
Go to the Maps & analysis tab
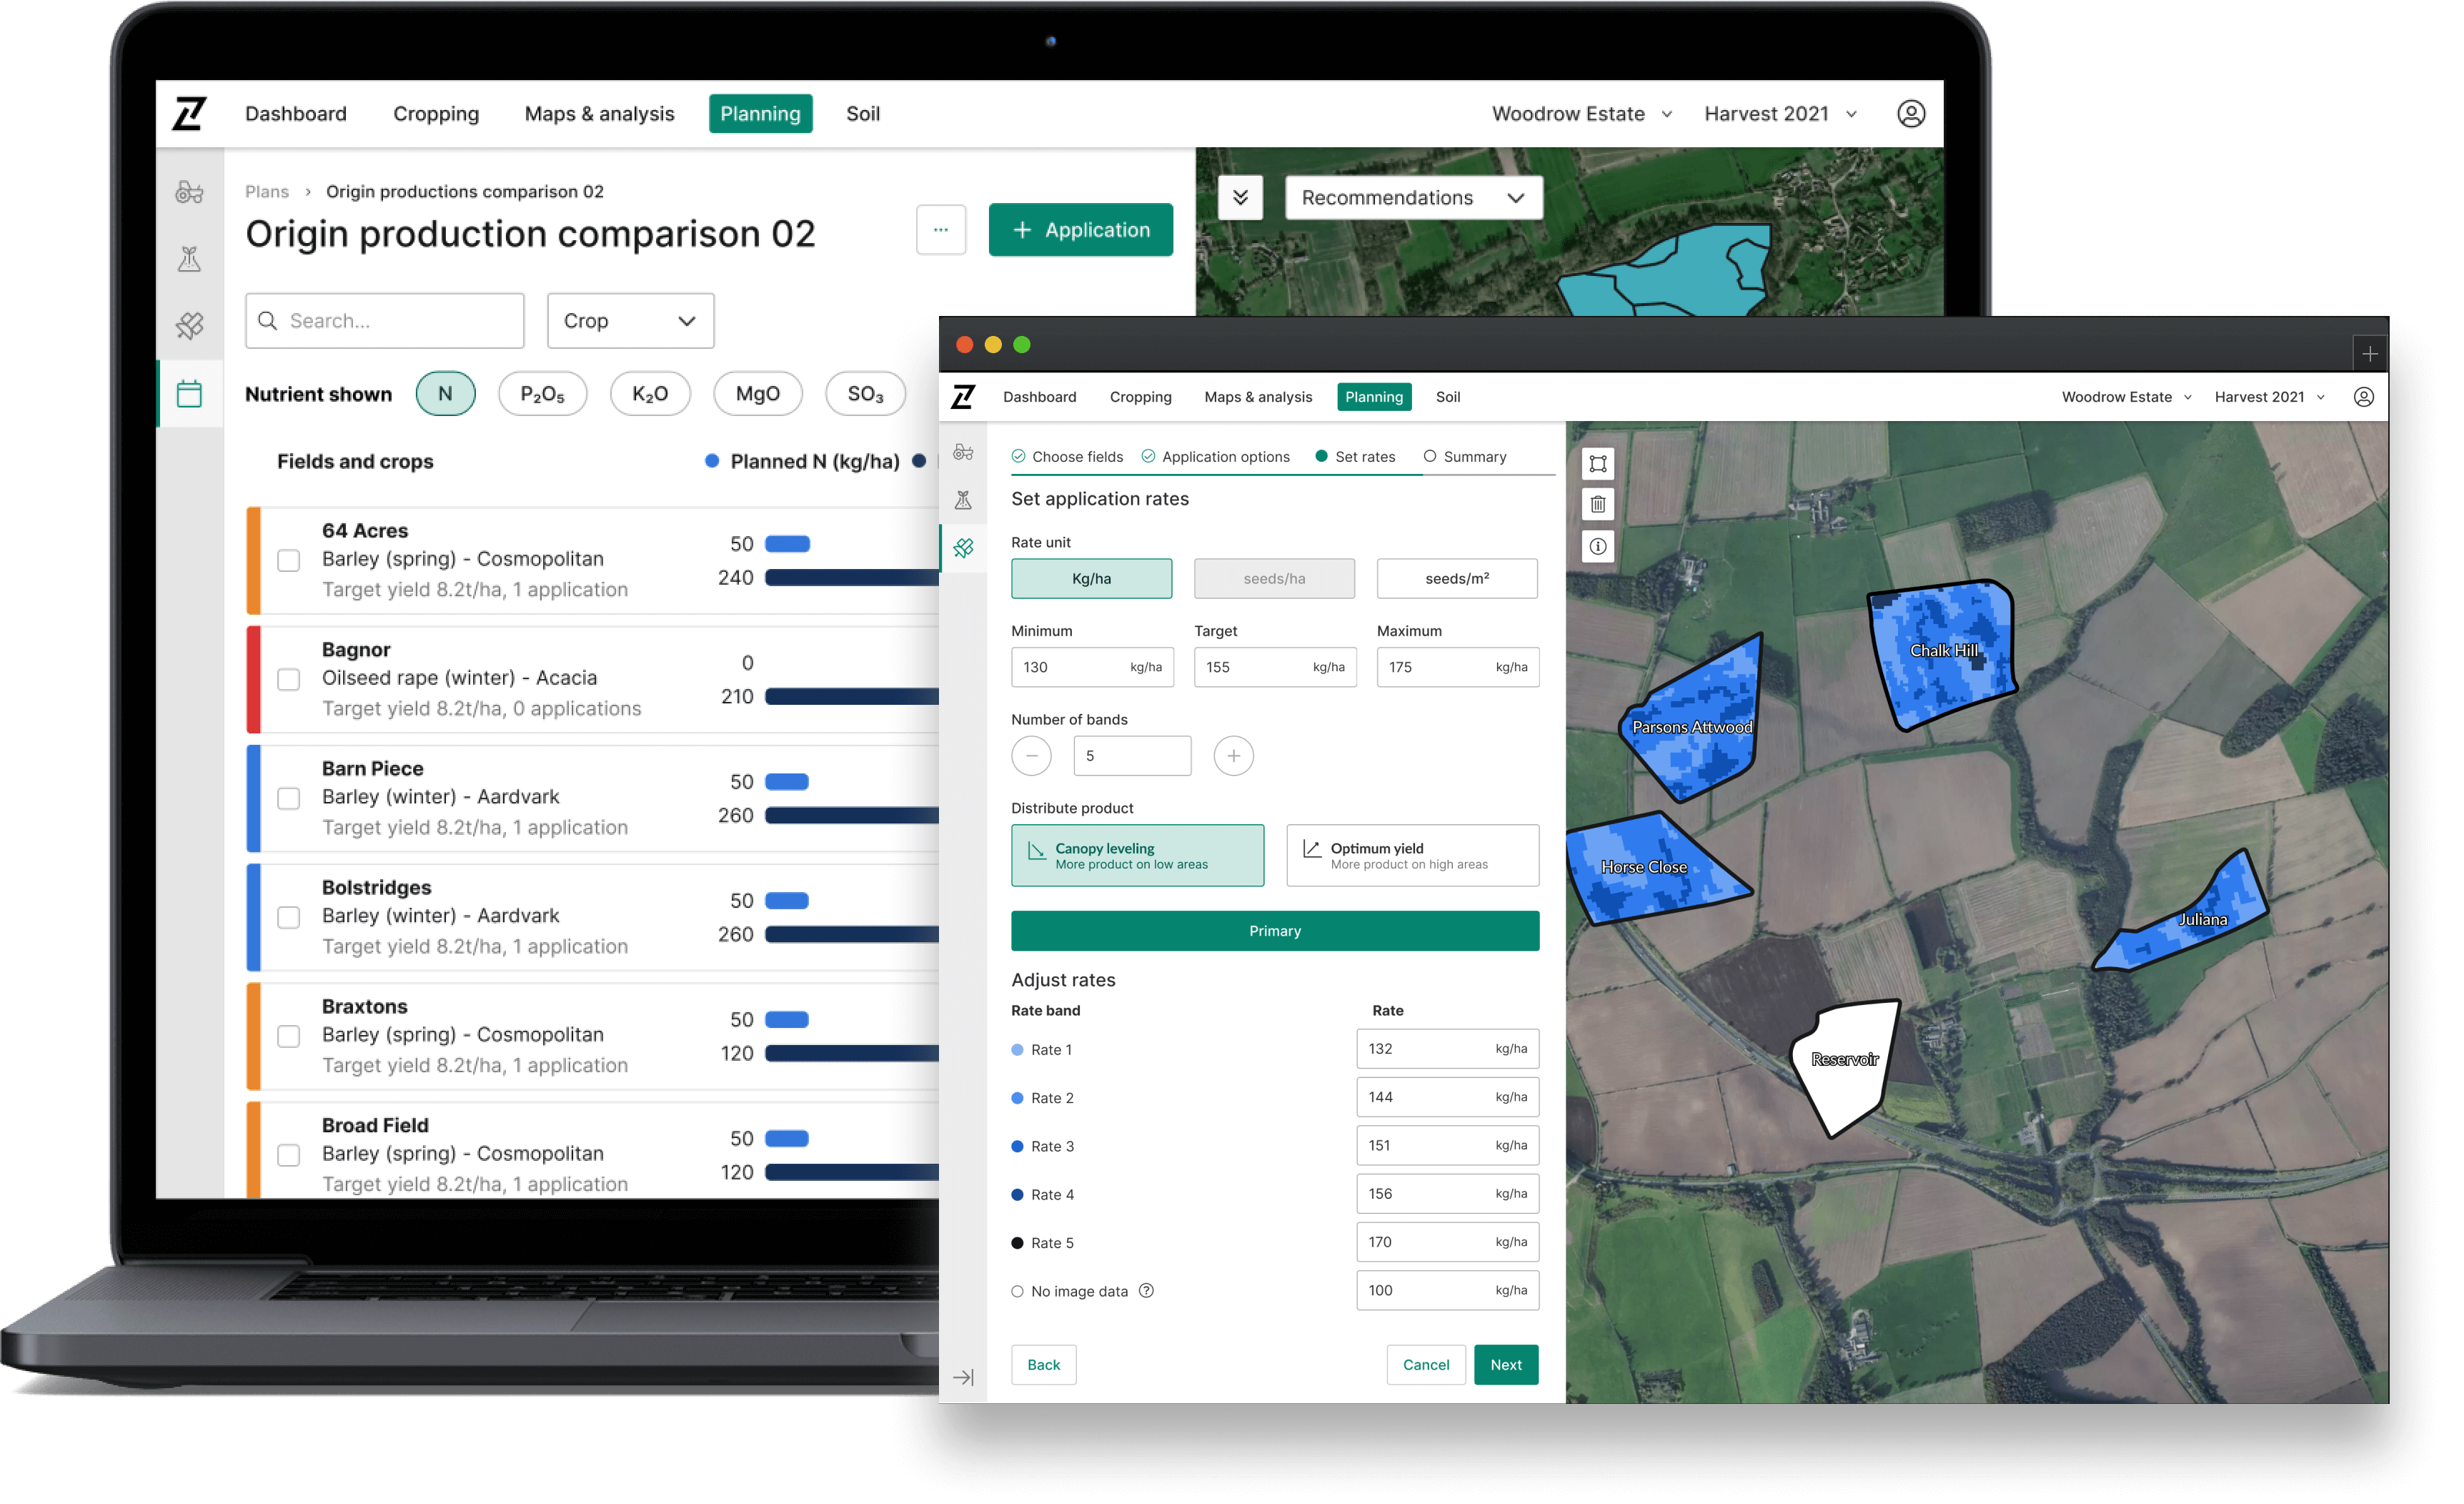599,114
